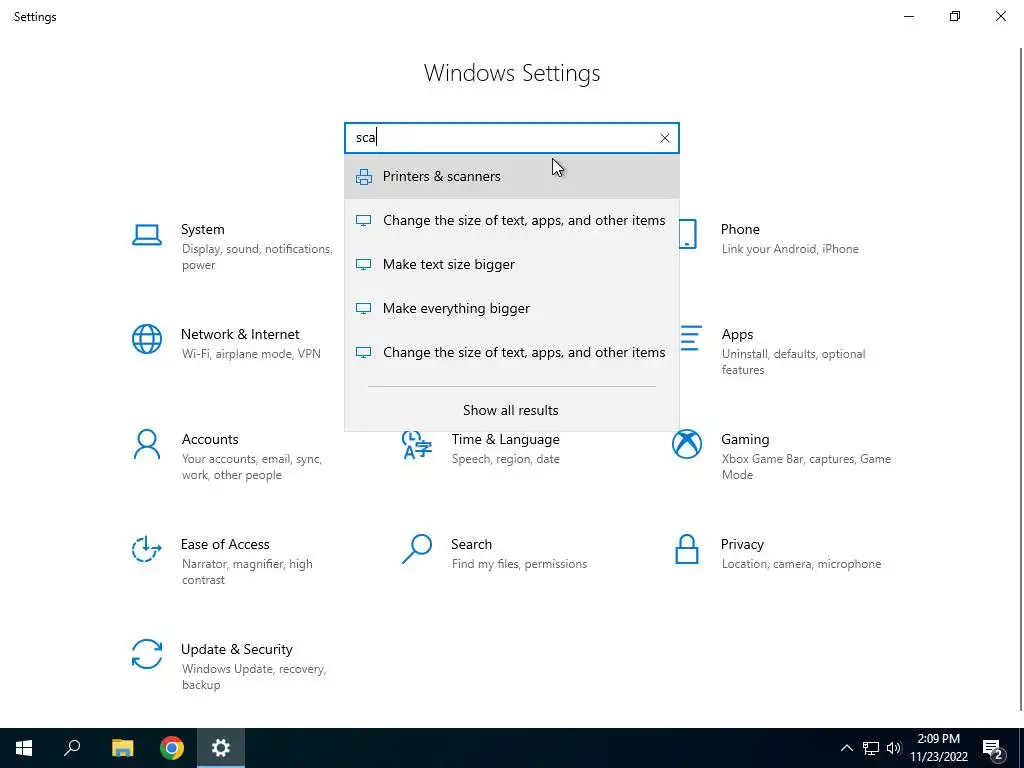
Task: Click the volume speaker tray icon
Action: pos(894,748)
